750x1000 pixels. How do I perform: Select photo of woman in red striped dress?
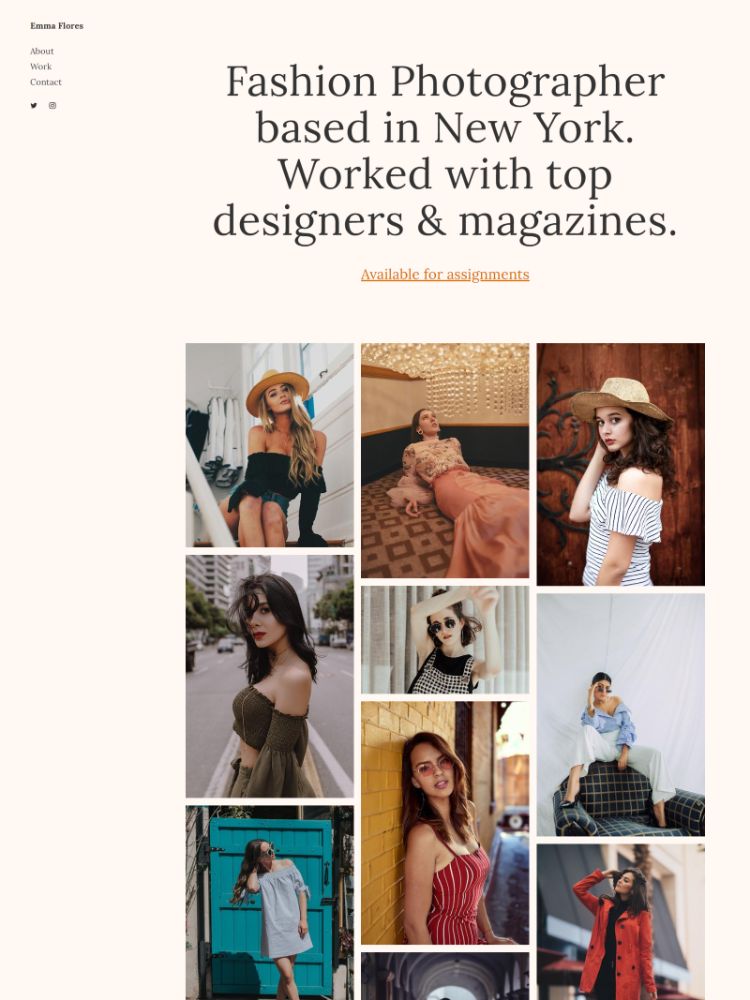(445, 823)
